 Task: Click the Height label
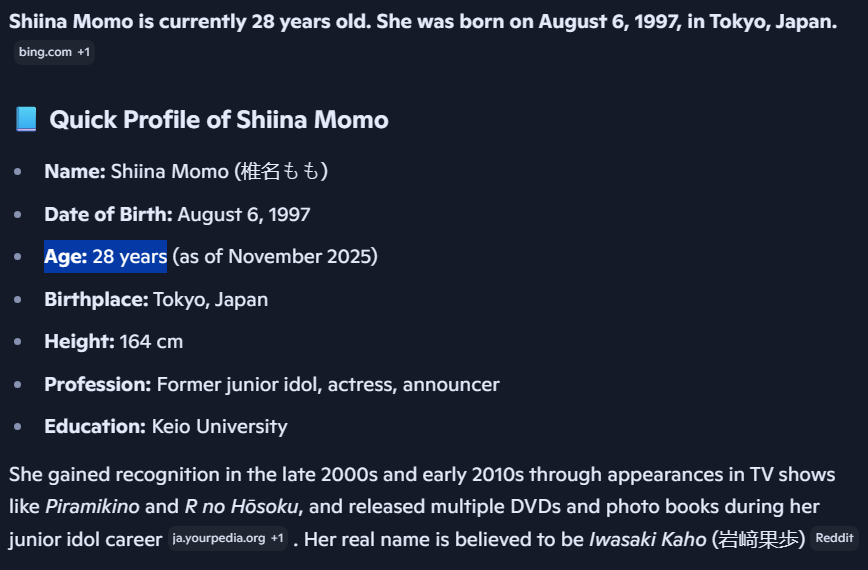tap(79, 342)
